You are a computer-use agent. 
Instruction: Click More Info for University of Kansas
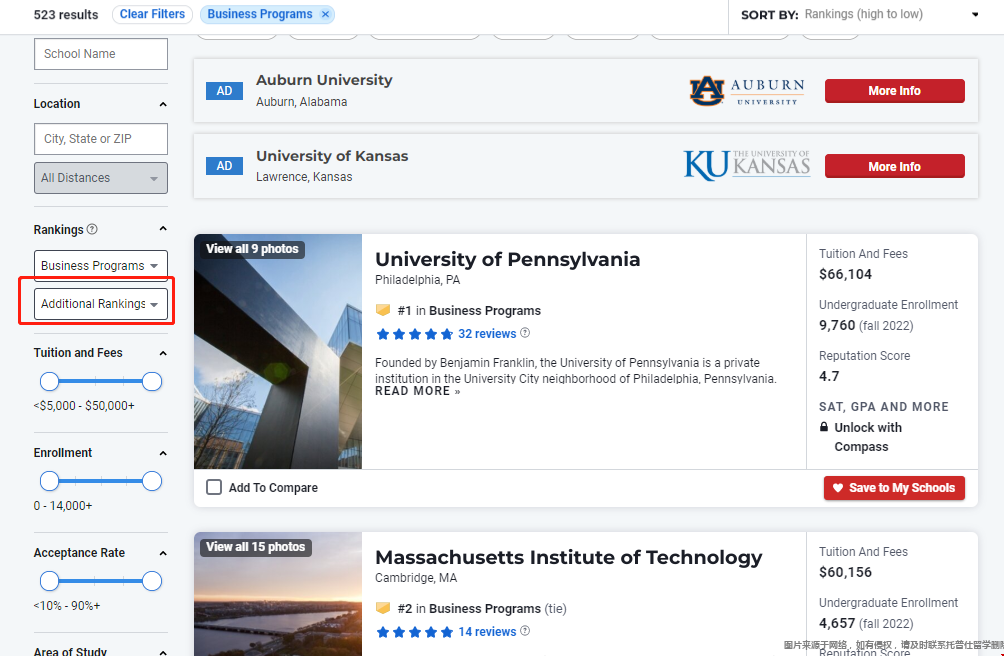[895, 166]
